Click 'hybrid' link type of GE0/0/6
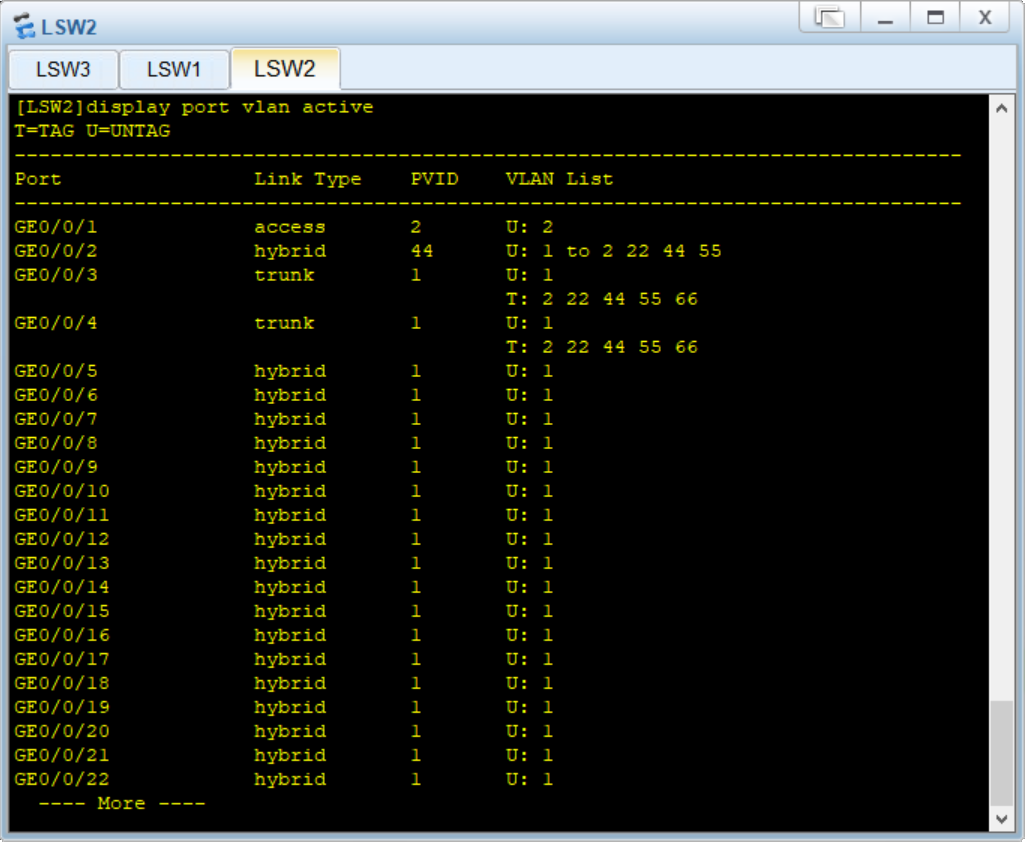Viewport: 1025px width, 842px height. [x=290, y=395]
